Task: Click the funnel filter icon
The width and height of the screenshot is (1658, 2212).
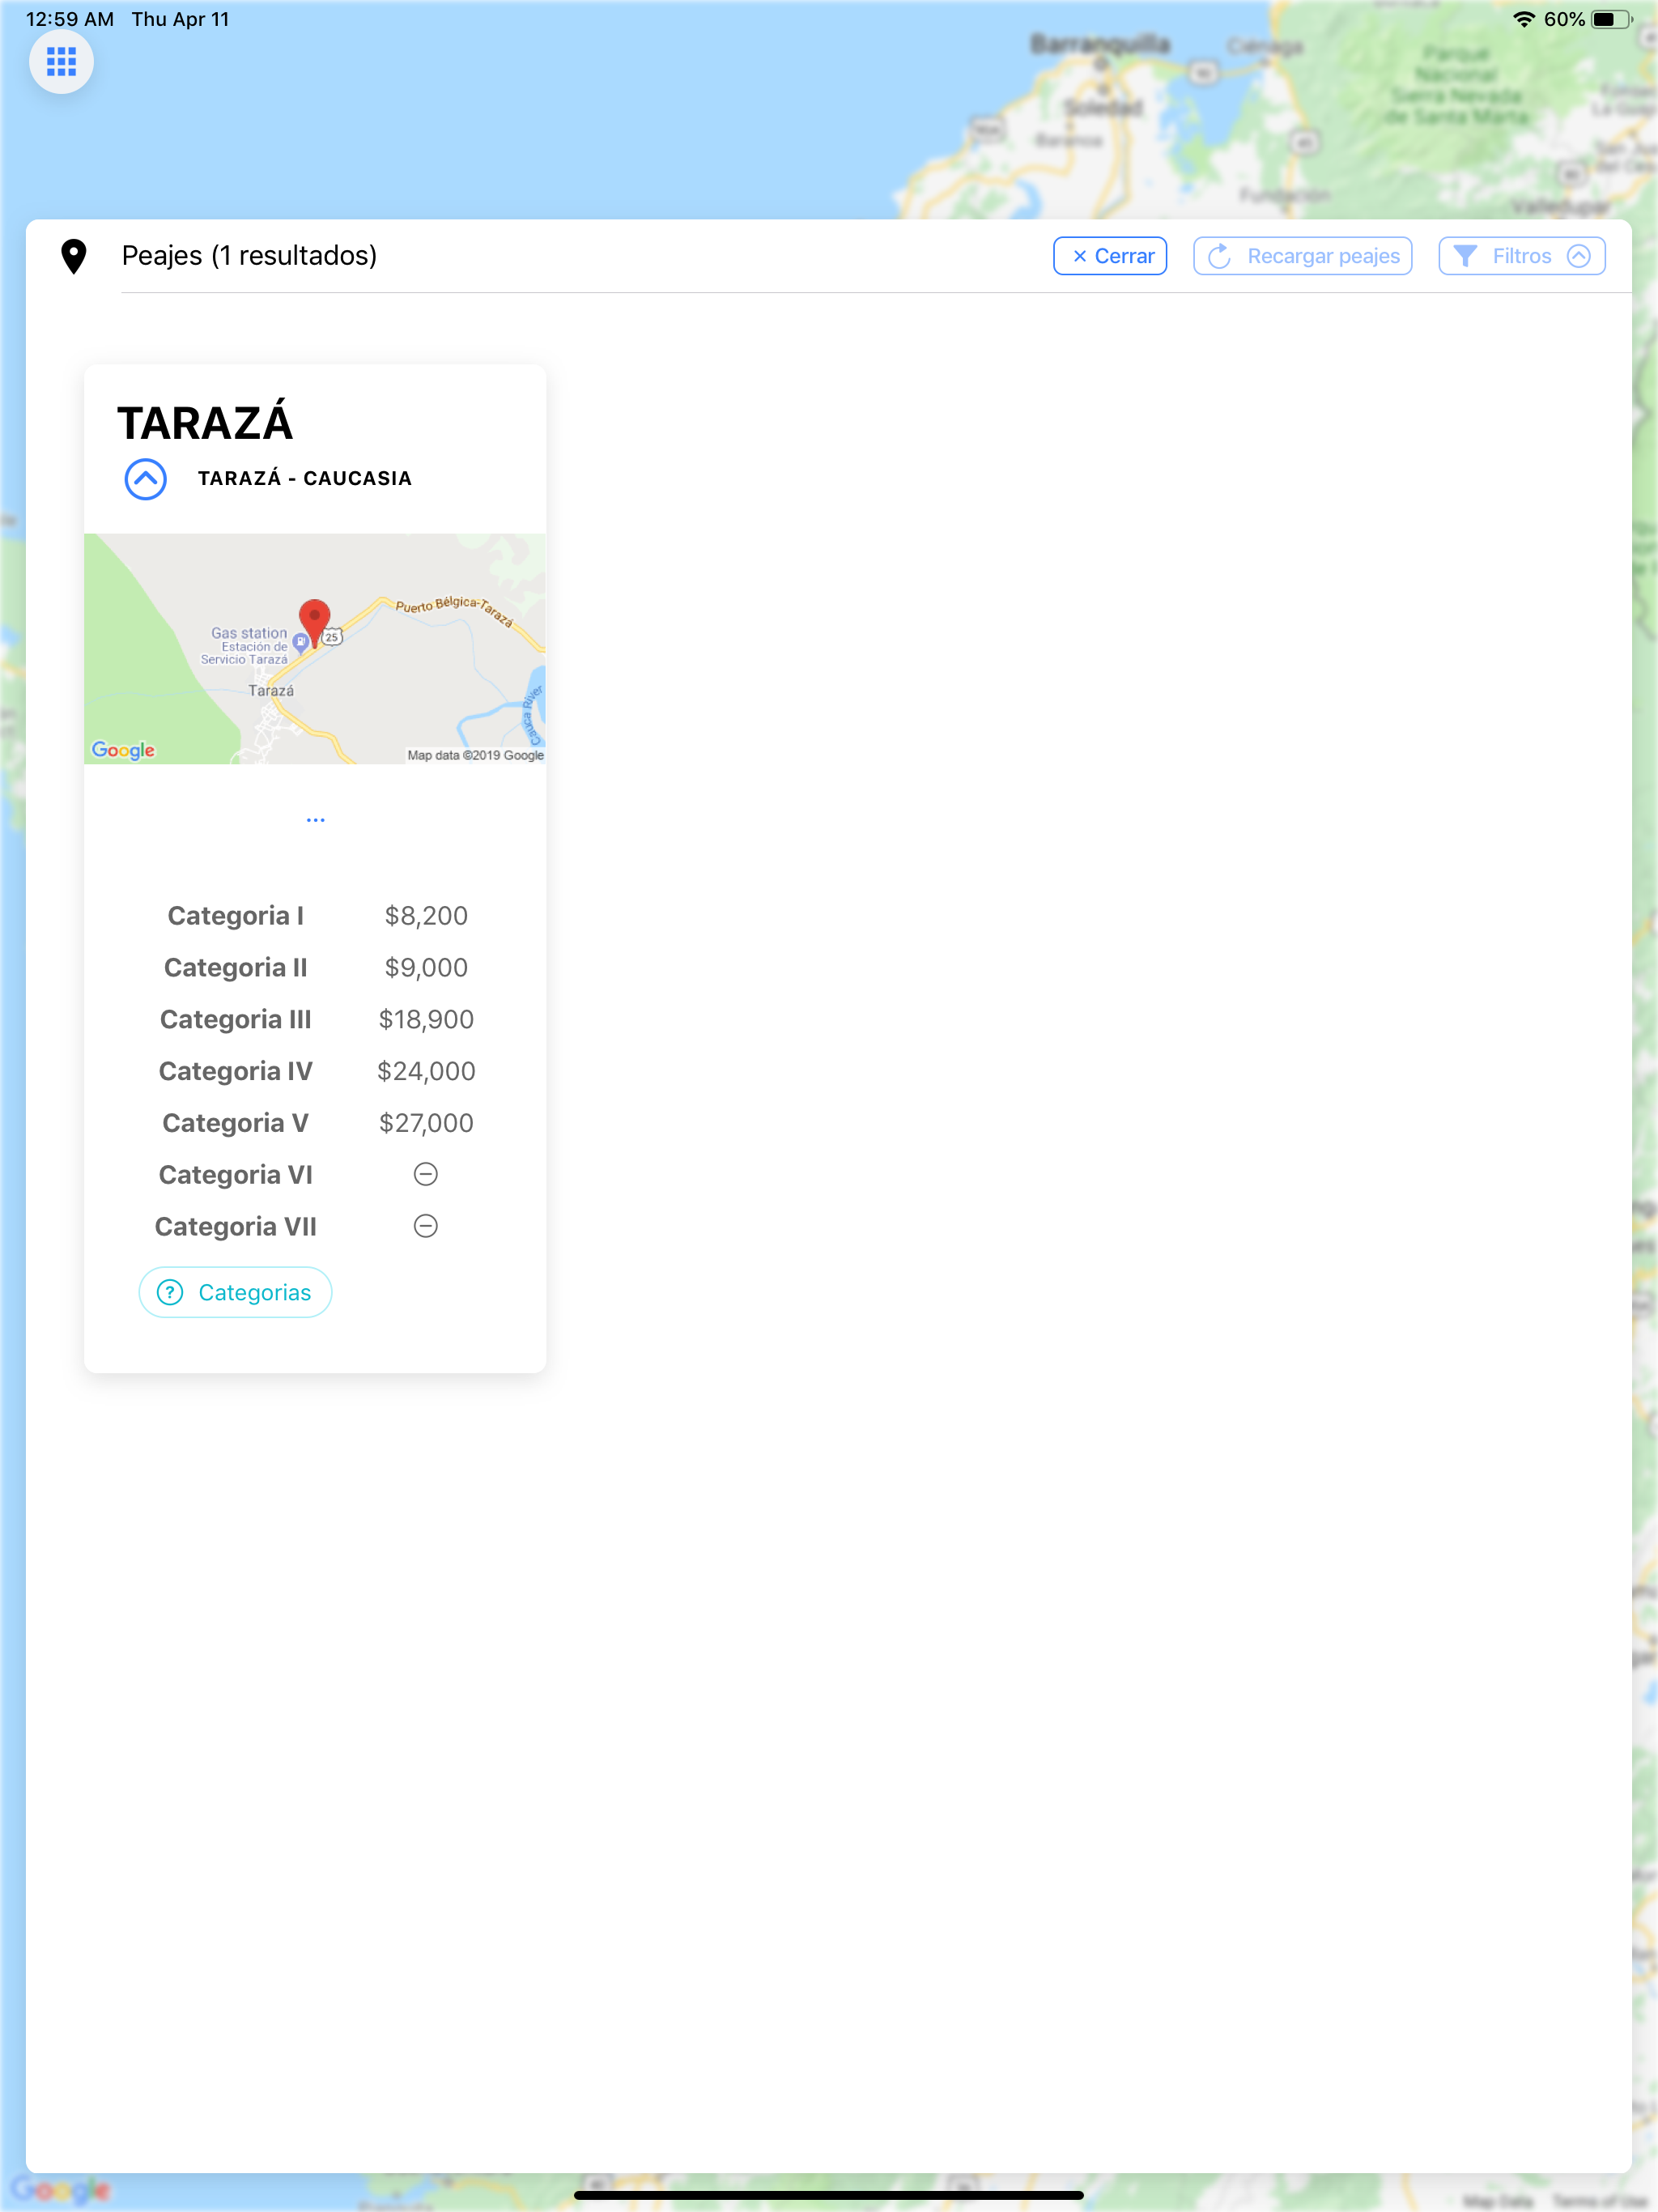Action: (1464, 256)
